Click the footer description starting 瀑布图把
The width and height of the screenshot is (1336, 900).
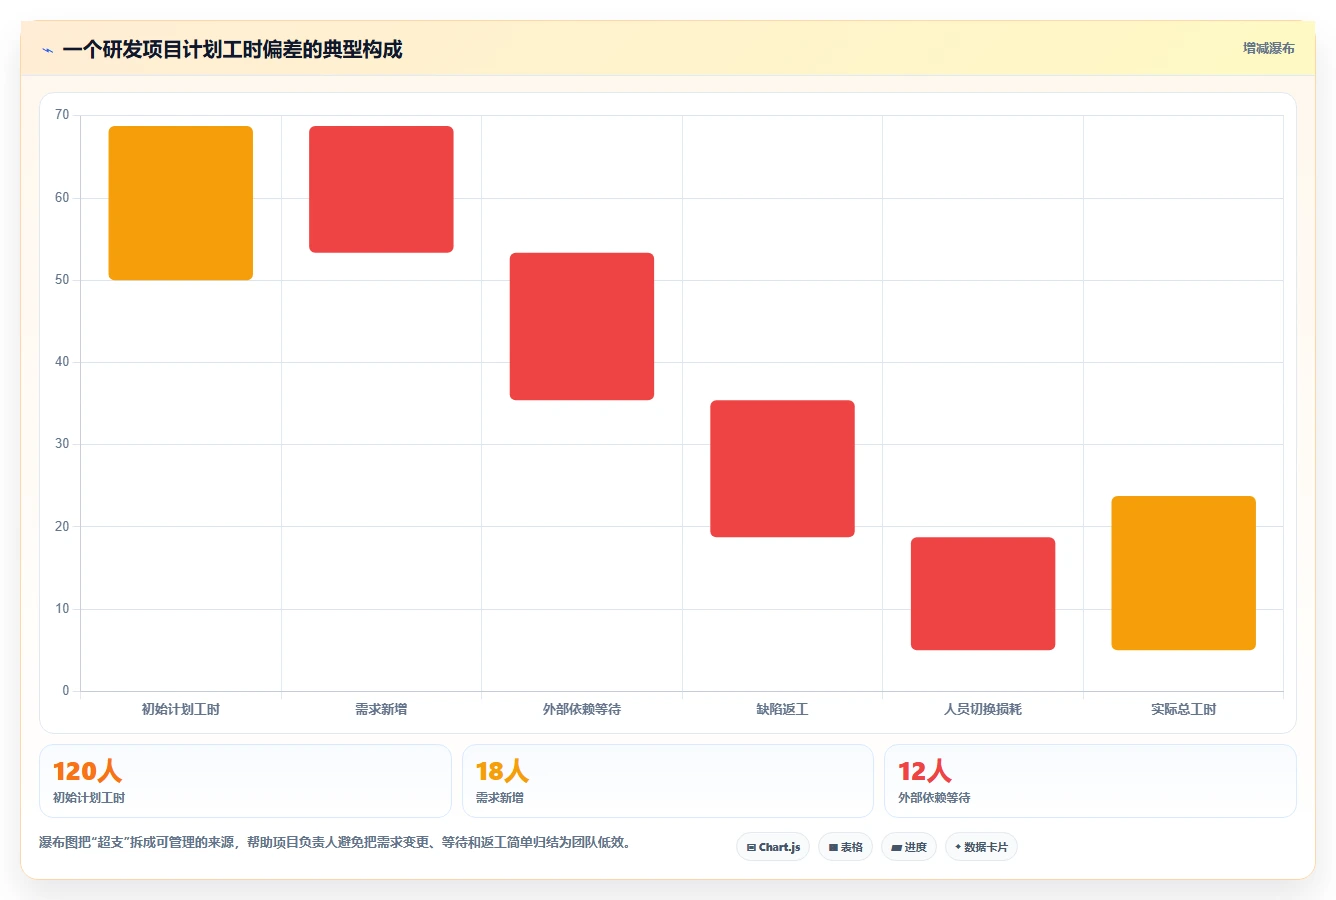click(x=336, y=842)
